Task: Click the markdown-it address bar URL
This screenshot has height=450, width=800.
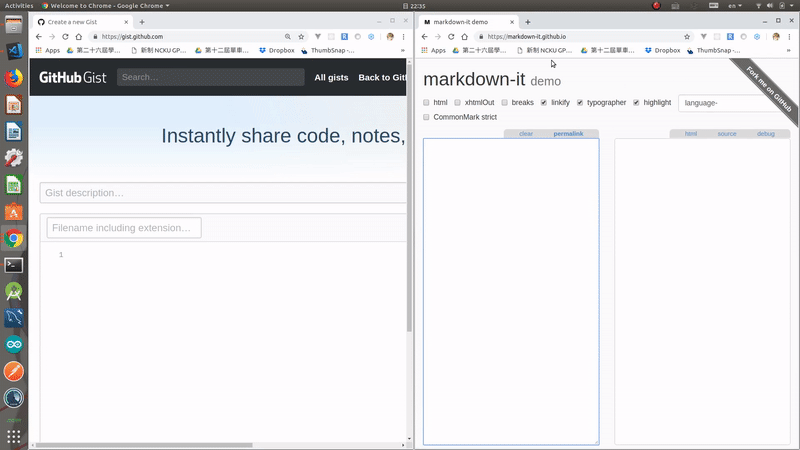Action: pyautogui.click(x=526, y=37)
